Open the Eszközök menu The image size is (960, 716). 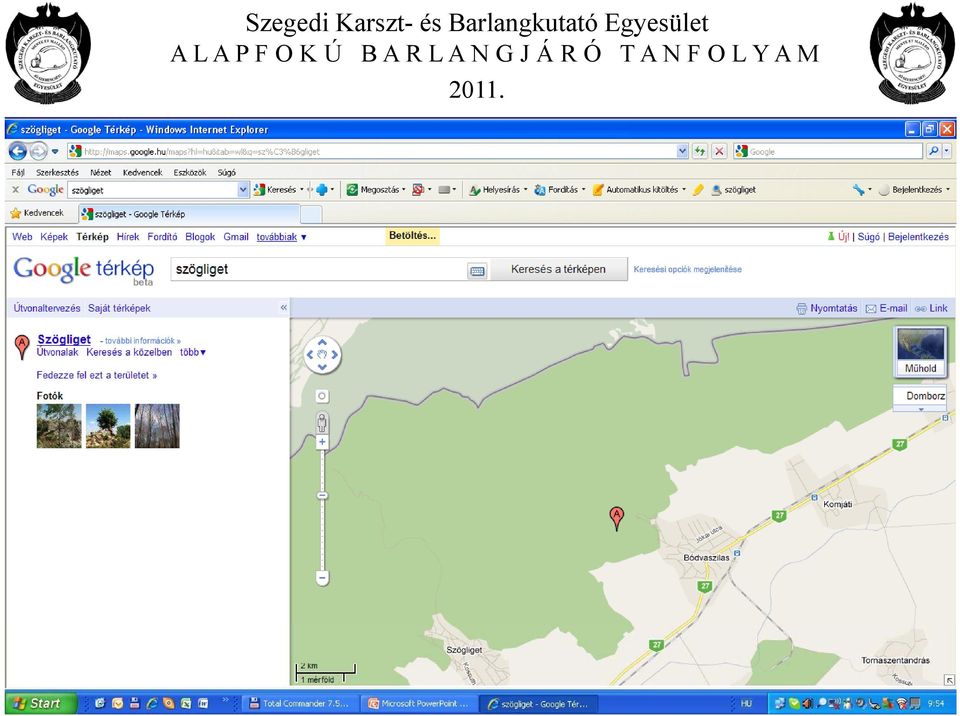[190, 173]
